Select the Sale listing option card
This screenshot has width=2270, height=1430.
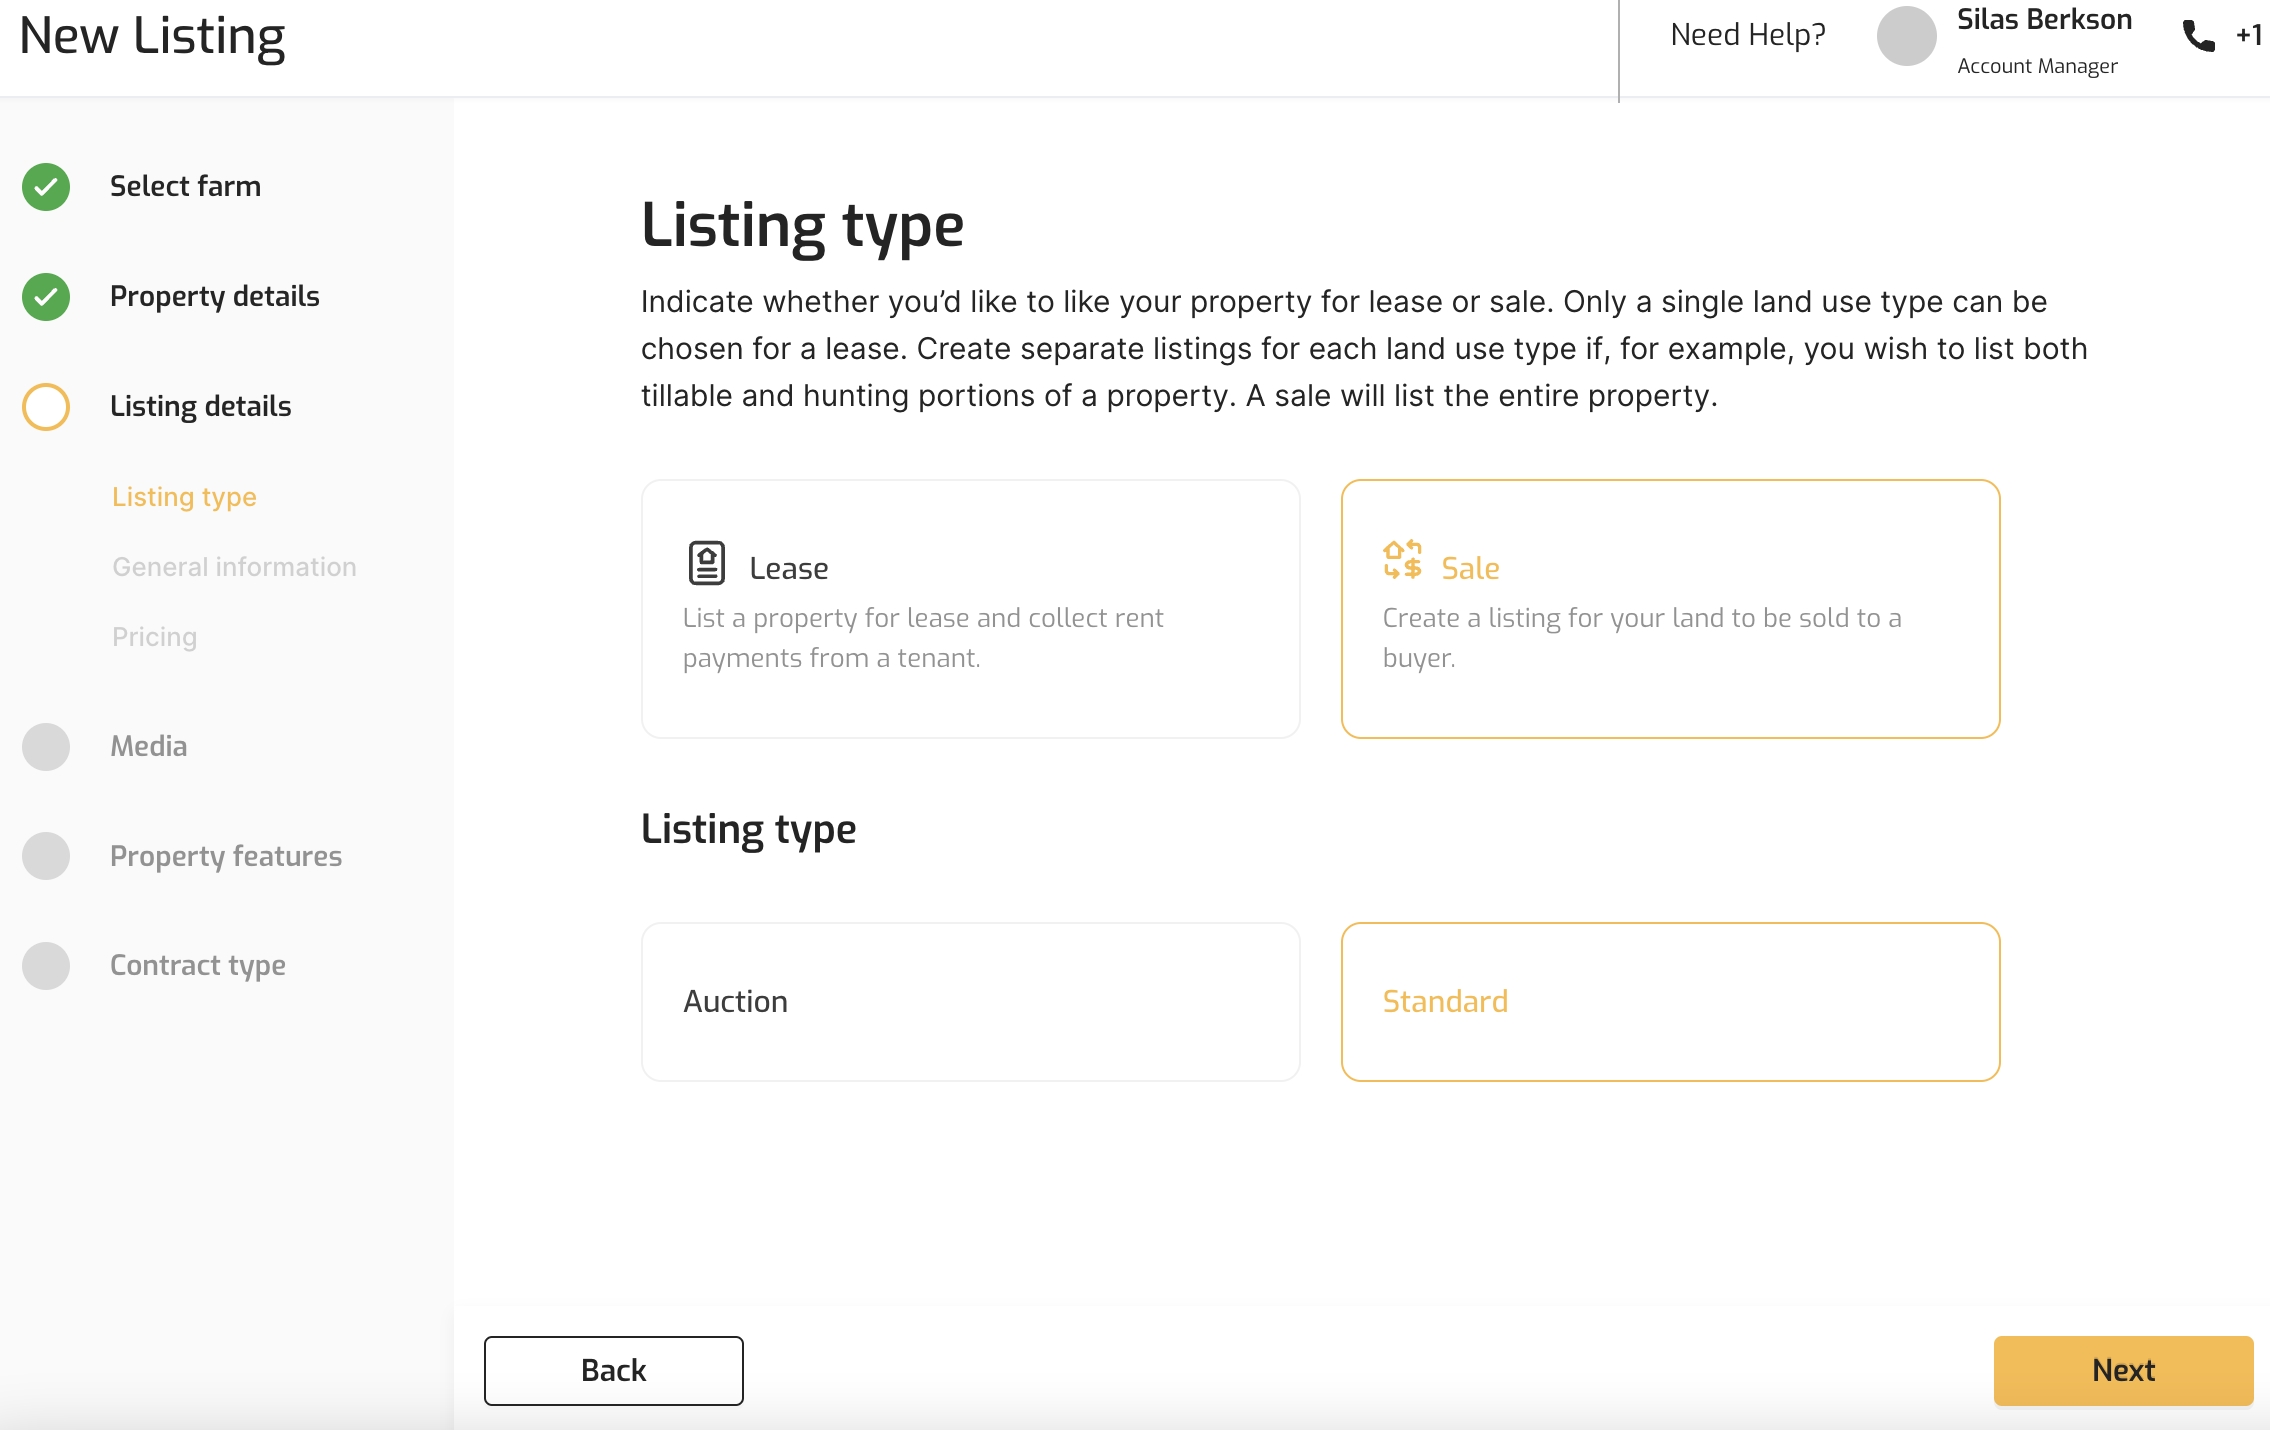pyautogui.click(x=1670, y=609)
